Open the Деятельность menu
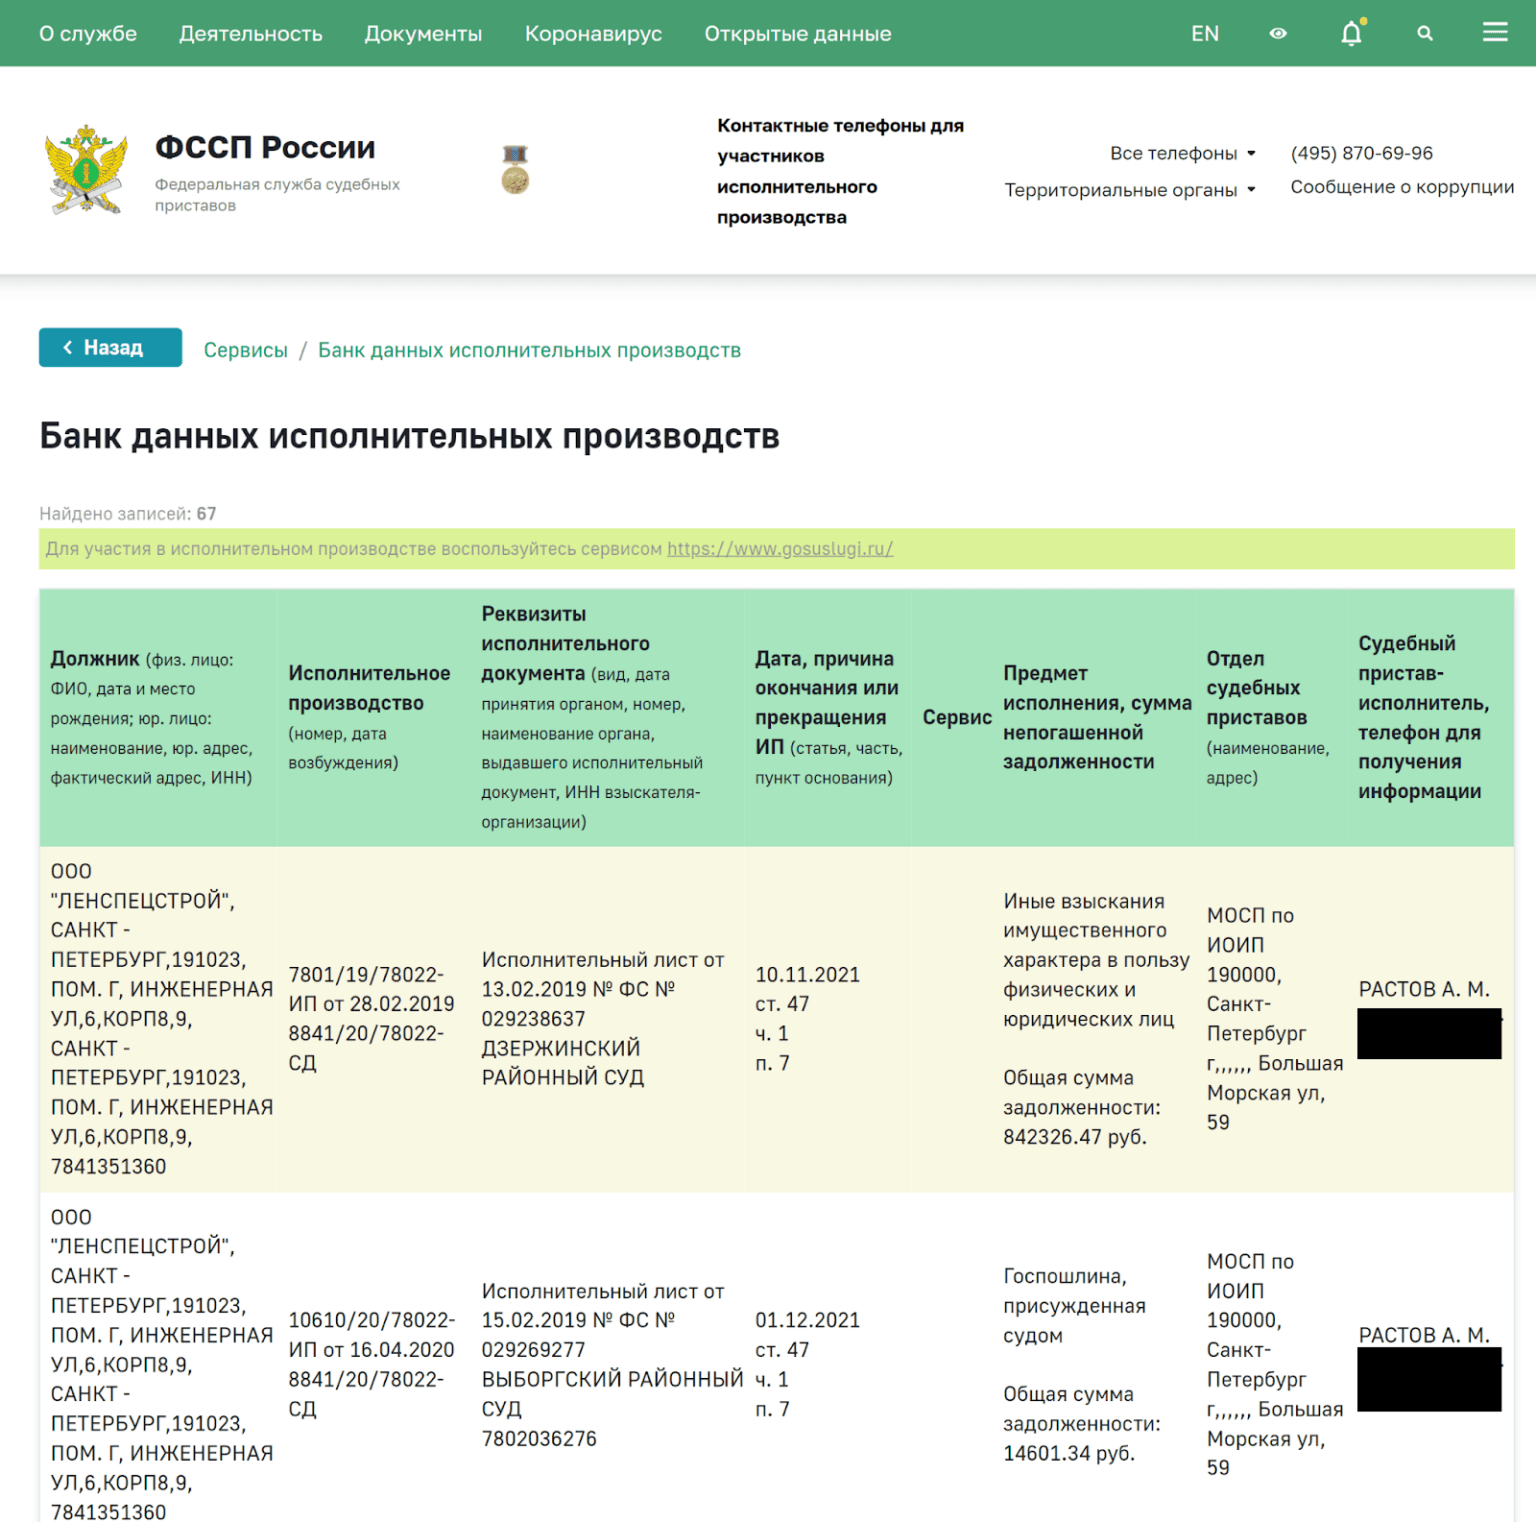This screenshot has width=1536, height=1522. (251, 34)
